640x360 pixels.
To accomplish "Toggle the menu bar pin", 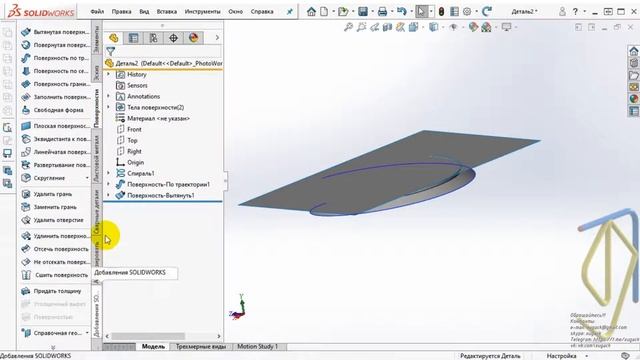I will click(x=289, y=11).
